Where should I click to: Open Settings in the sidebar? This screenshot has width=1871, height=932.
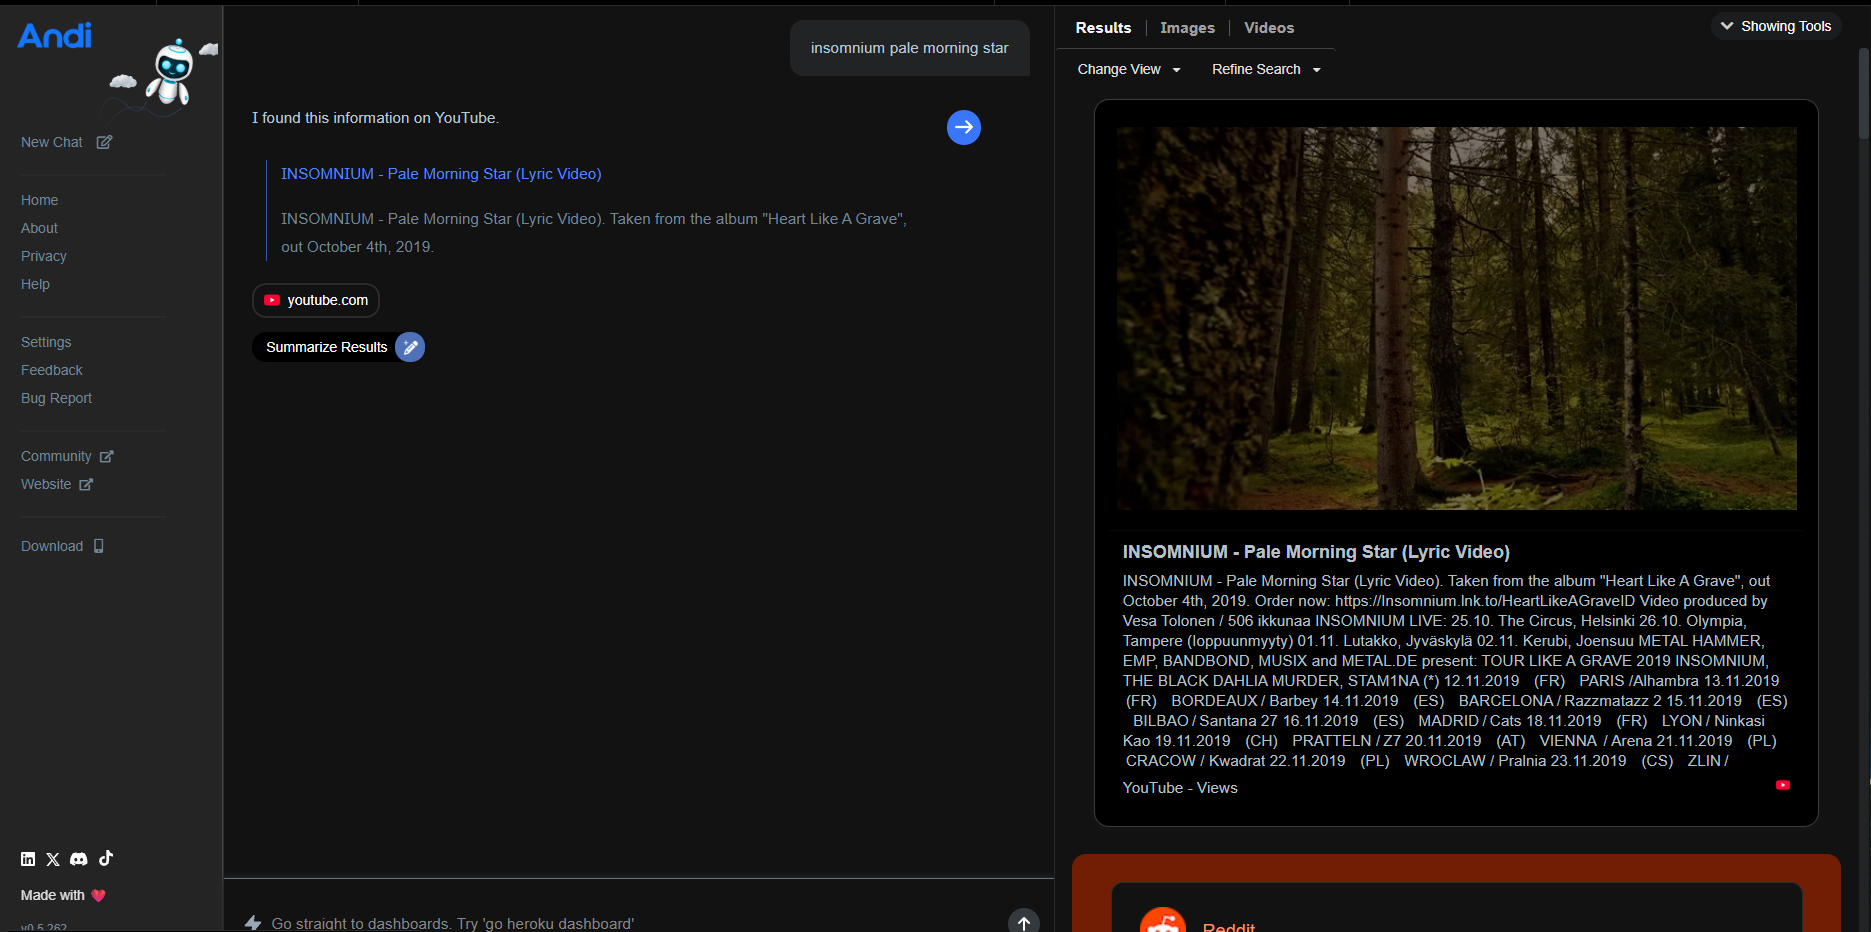click(46, 342)
